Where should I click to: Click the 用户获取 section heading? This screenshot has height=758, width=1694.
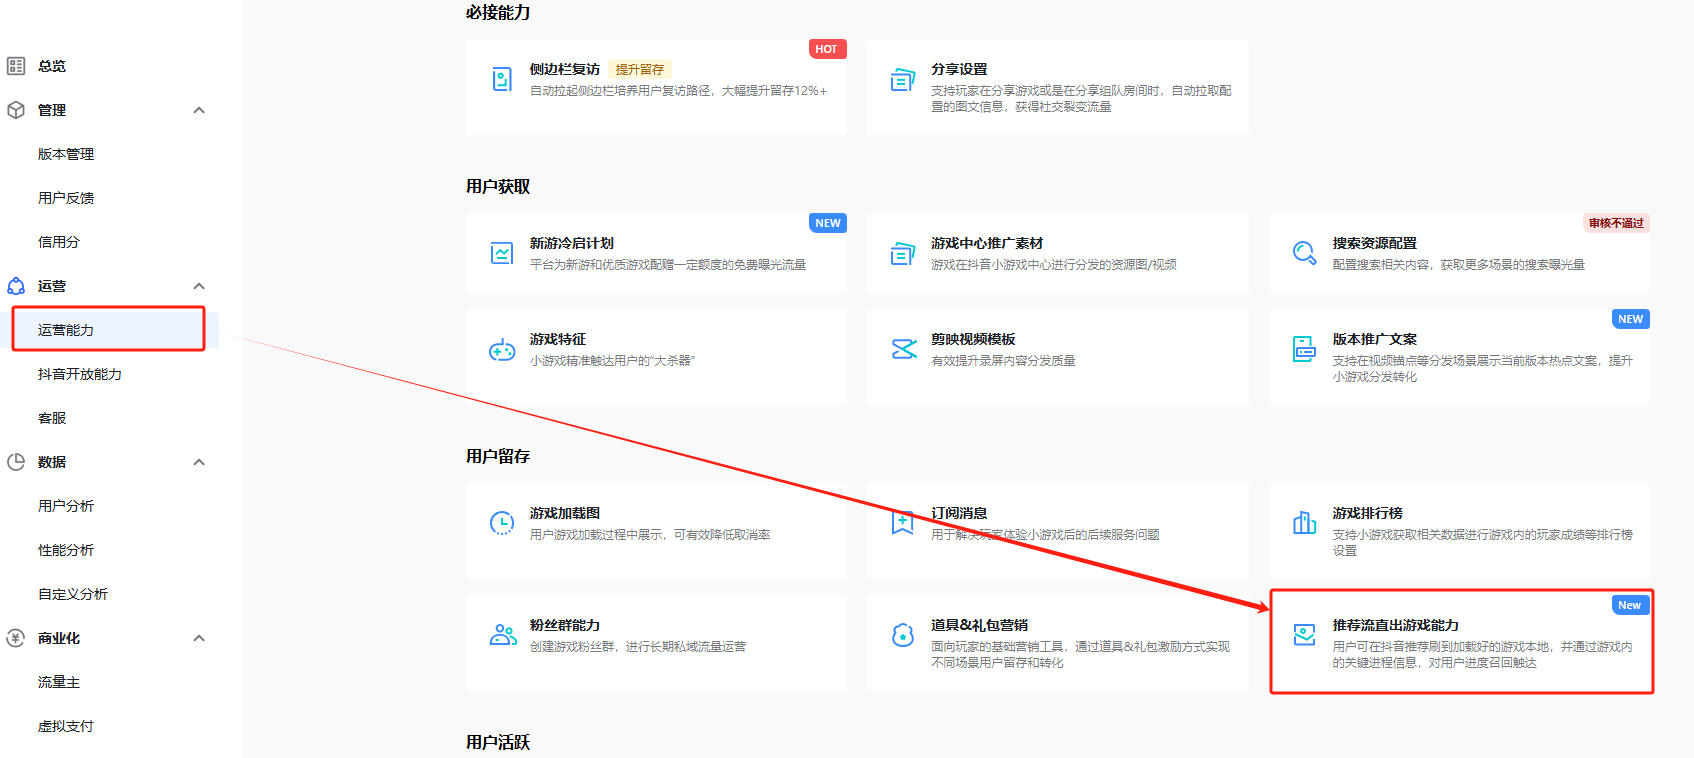498,187
